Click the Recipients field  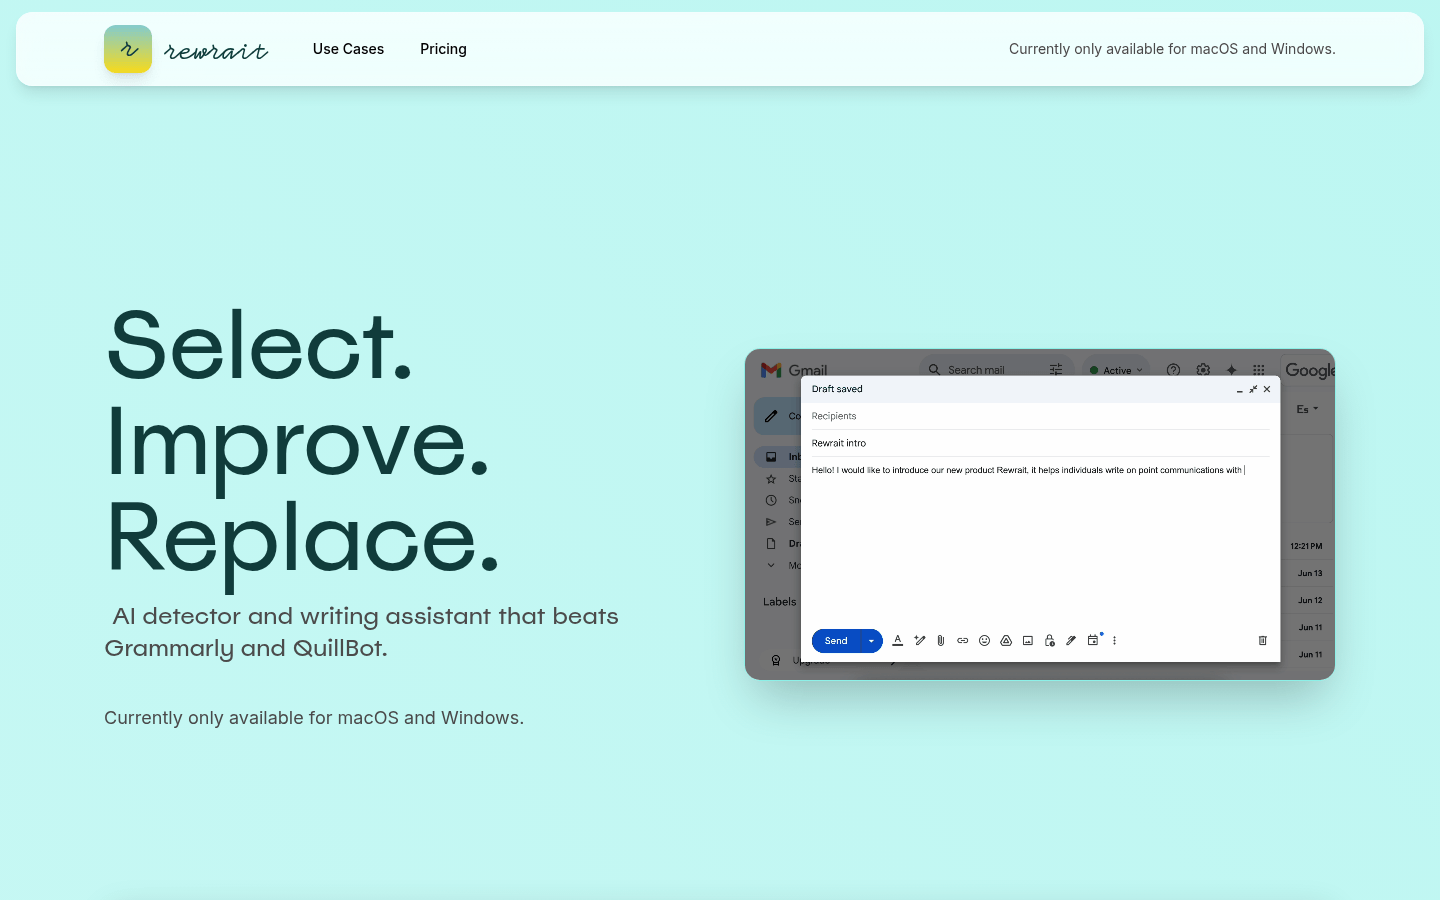pyautogui.click(x=1040, y=416)
